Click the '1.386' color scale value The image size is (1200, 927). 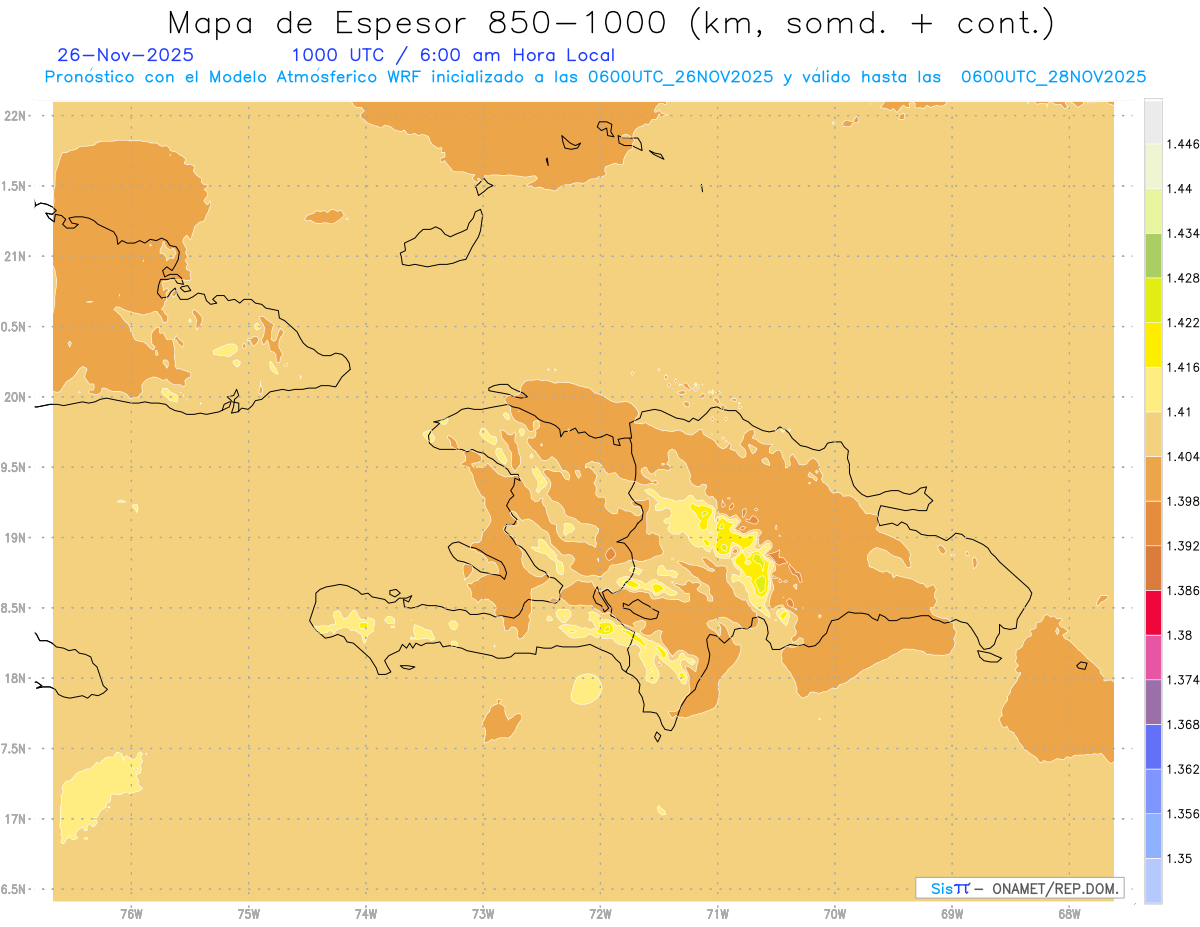pyautogui.click(x=1184, y=590)
